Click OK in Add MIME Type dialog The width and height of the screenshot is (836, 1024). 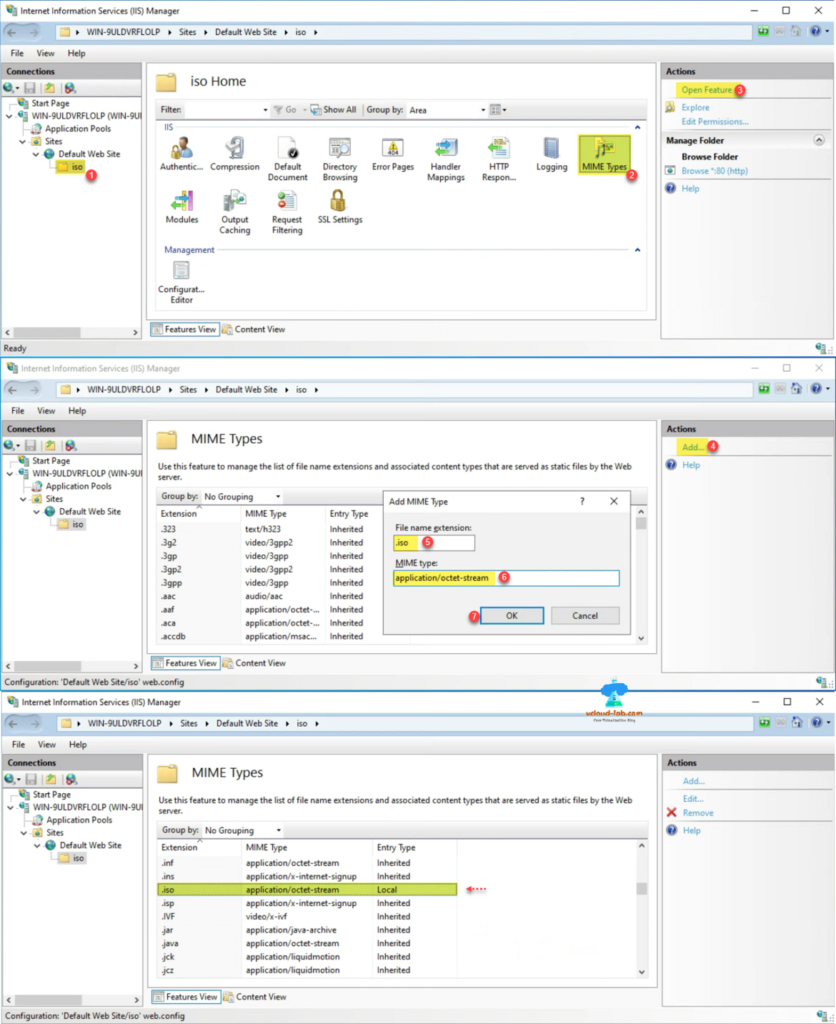tap(511, 616)
